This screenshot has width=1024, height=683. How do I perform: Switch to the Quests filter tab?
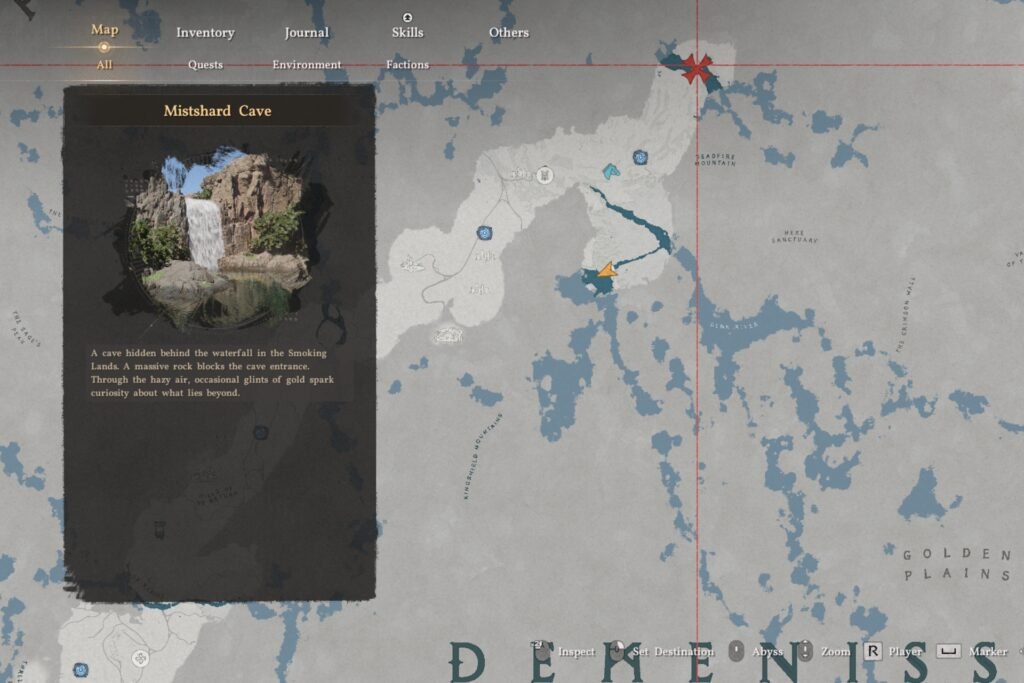tap(206, 63)
